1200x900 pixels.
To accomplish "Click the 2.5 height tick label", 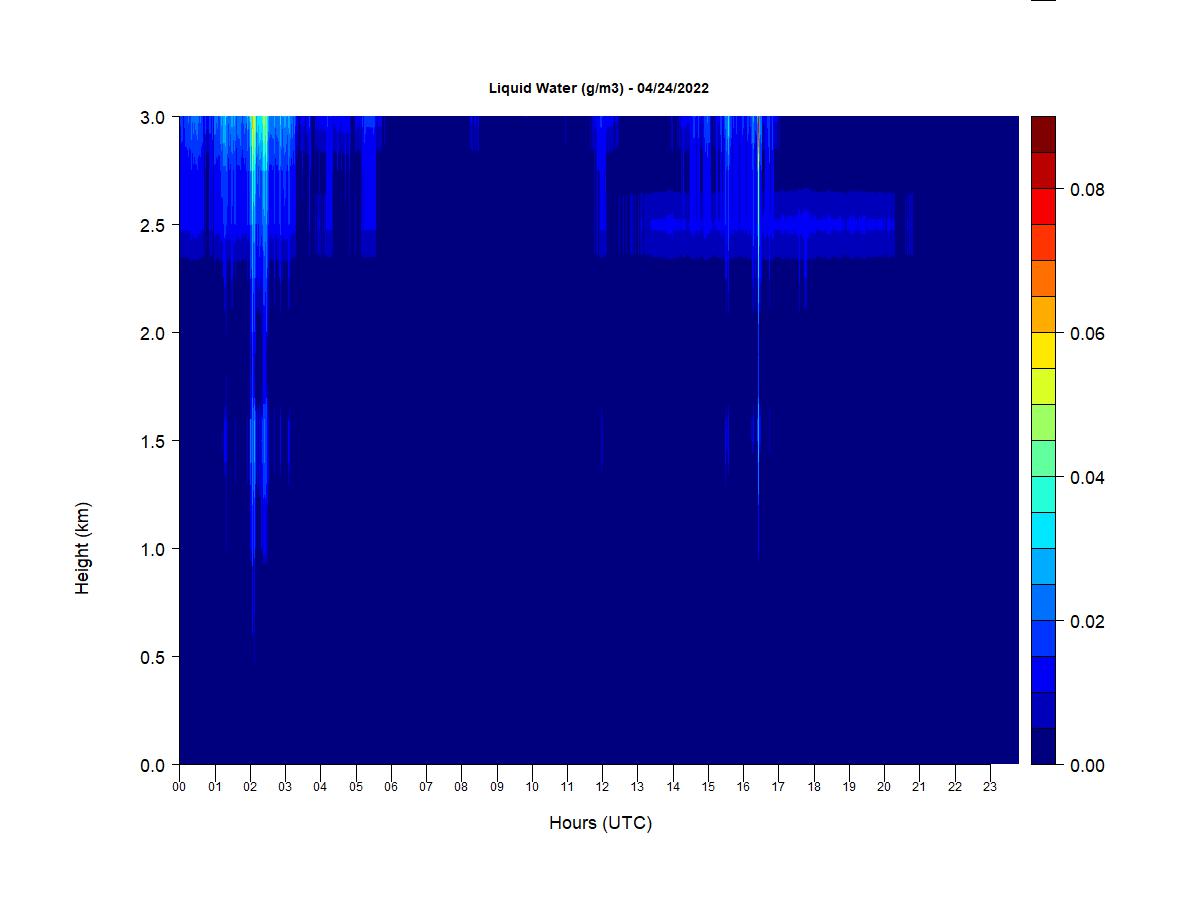I will tap(153, 225).
